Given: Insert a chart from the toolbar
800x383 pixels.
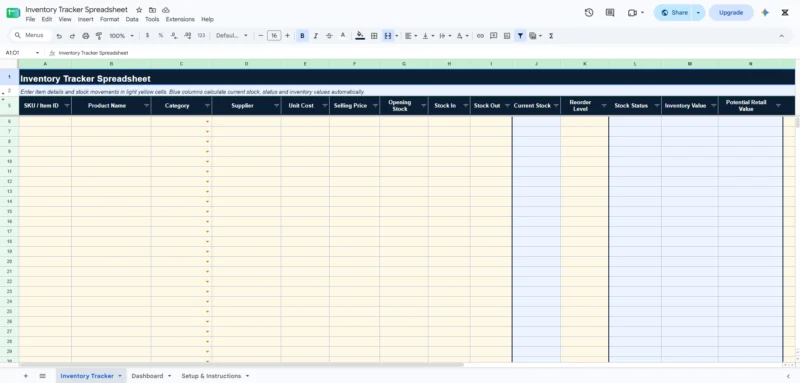Looking at the screenshot, I should 507,36.
